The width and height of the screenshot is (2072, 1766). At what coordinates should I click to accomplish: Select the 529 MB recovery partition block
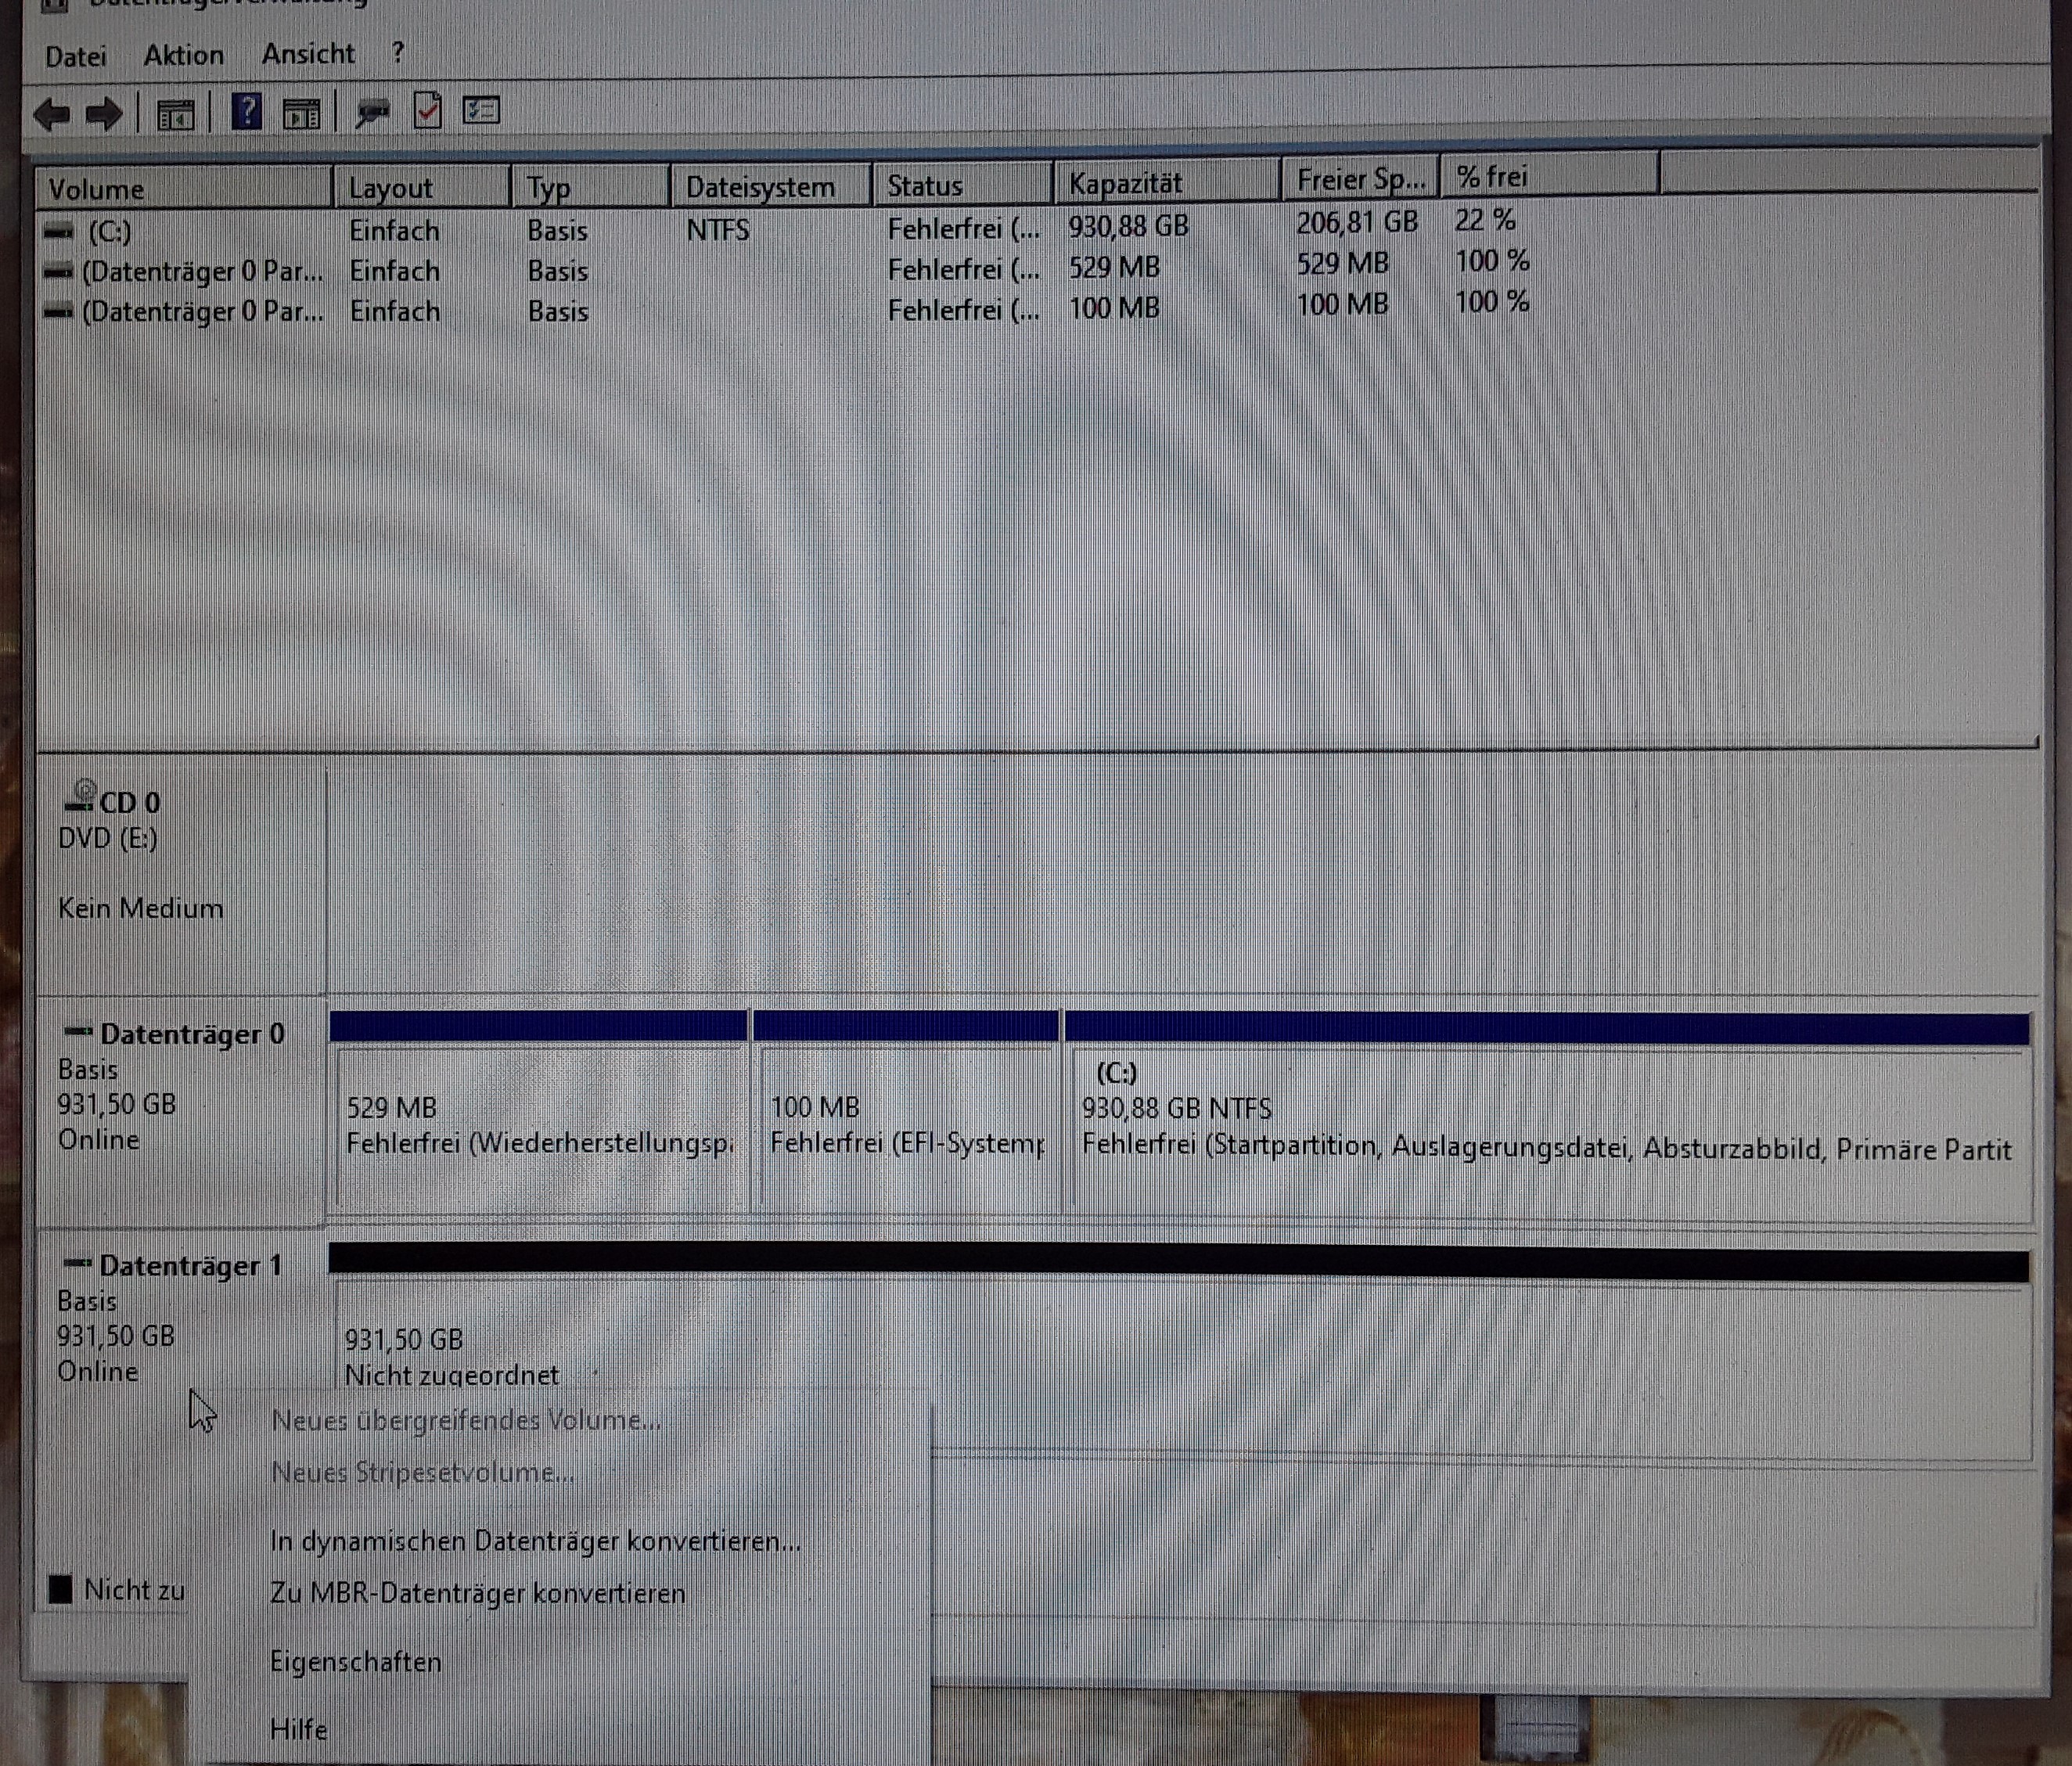[x=540, y=1125]
